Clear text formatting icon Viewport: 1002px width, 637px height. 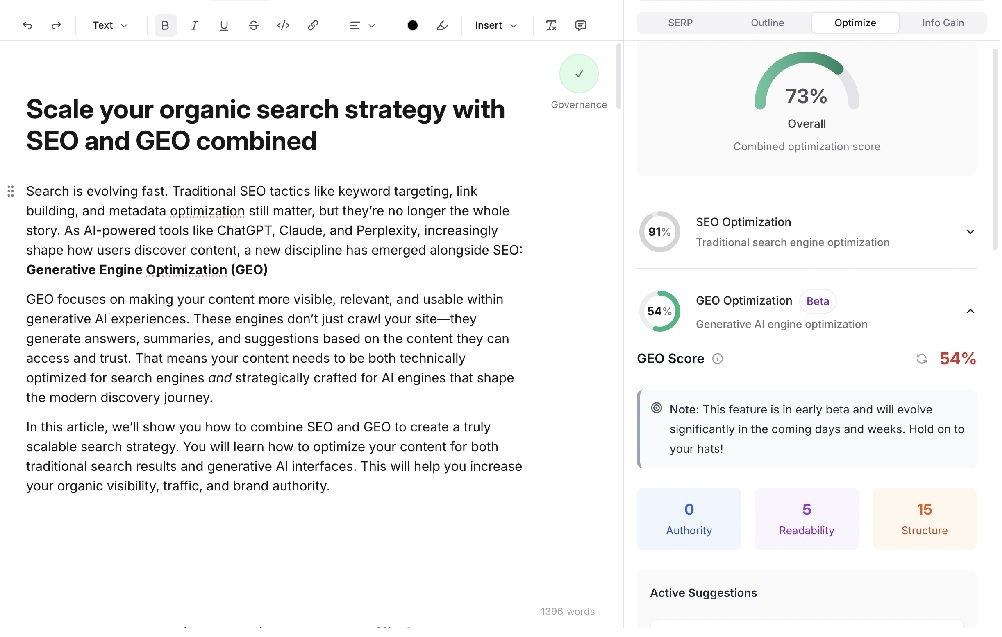(551, 25)
